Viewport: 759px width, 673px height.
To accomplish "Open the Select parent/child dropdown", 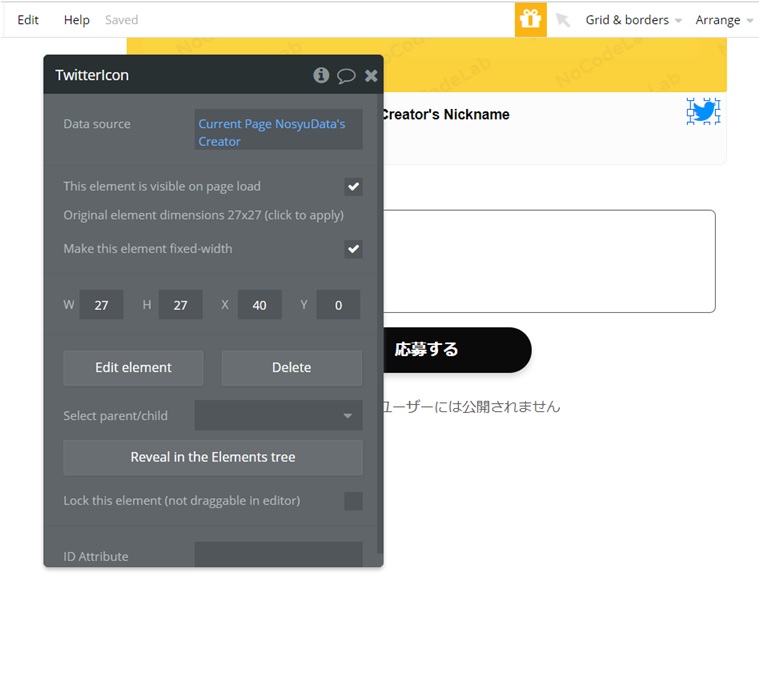I will click(278, 415).
